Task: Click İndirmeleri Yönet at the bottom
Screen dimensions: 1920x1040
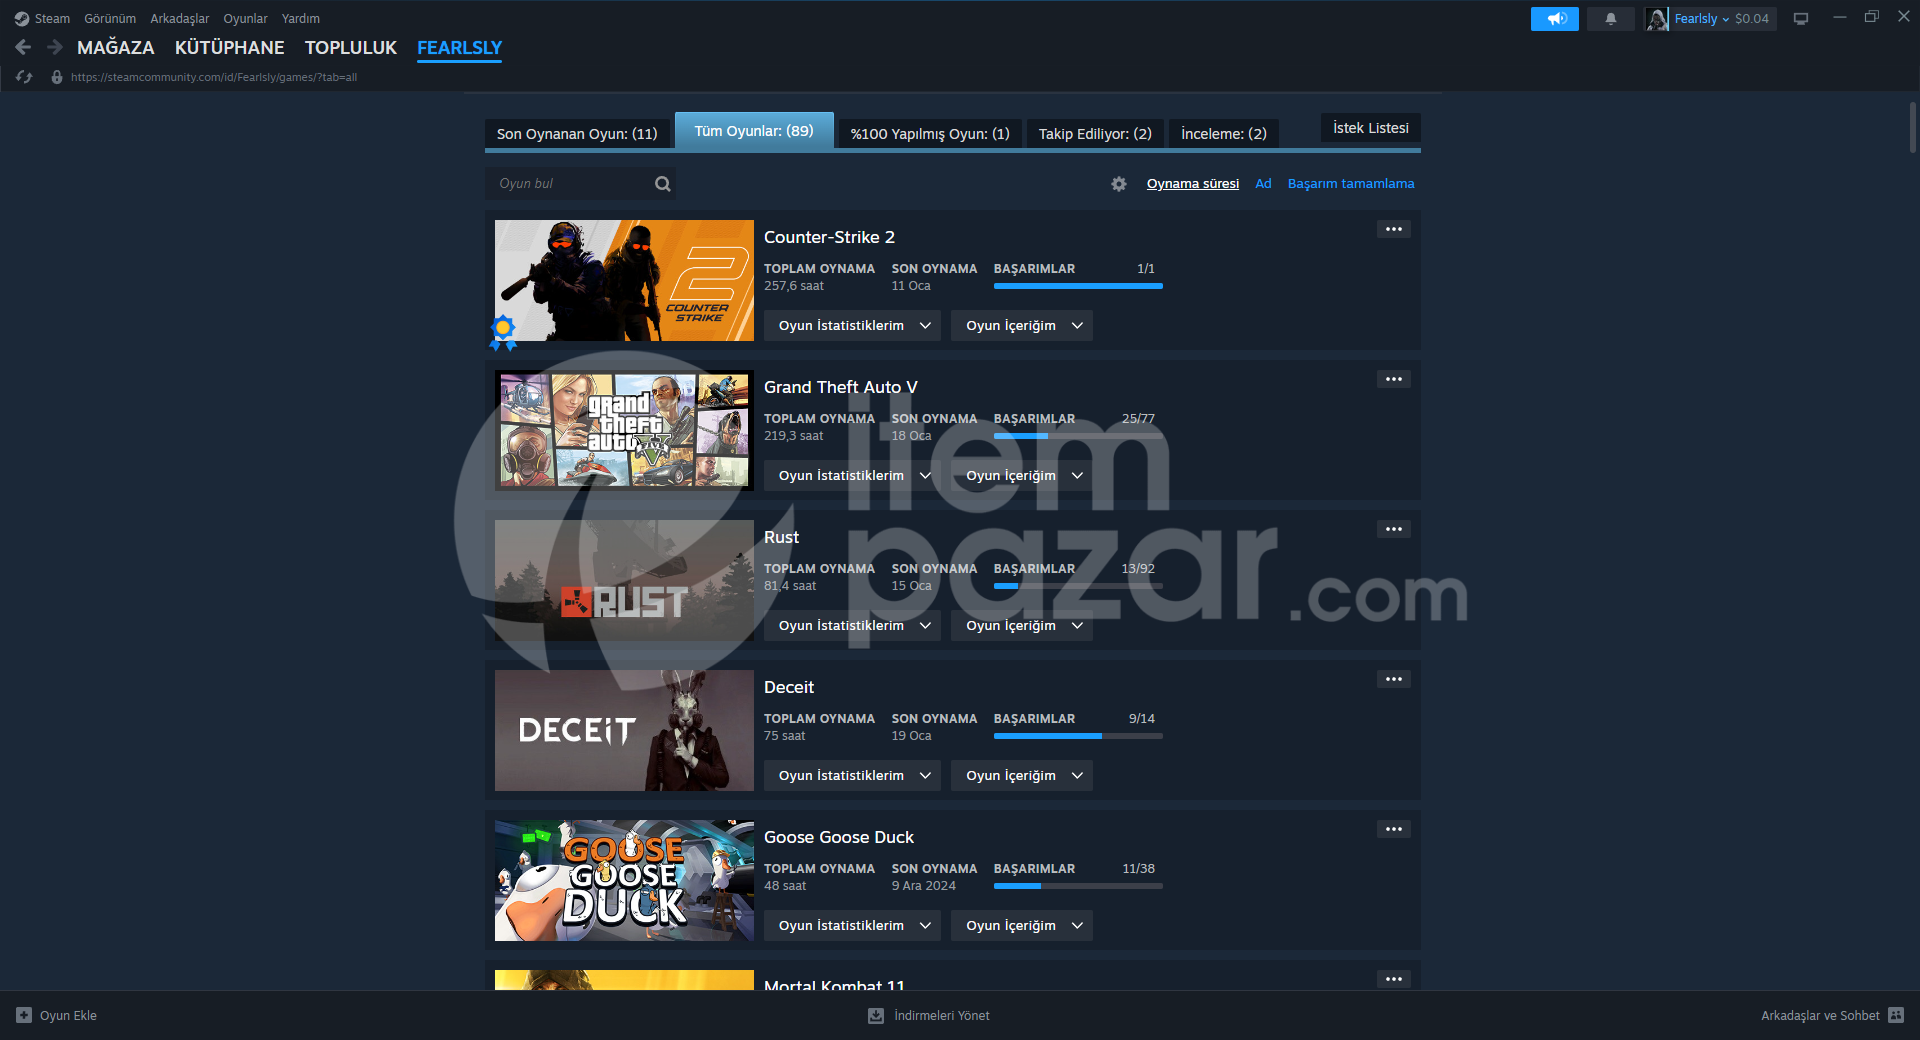Action: (x=942, y=1015)
